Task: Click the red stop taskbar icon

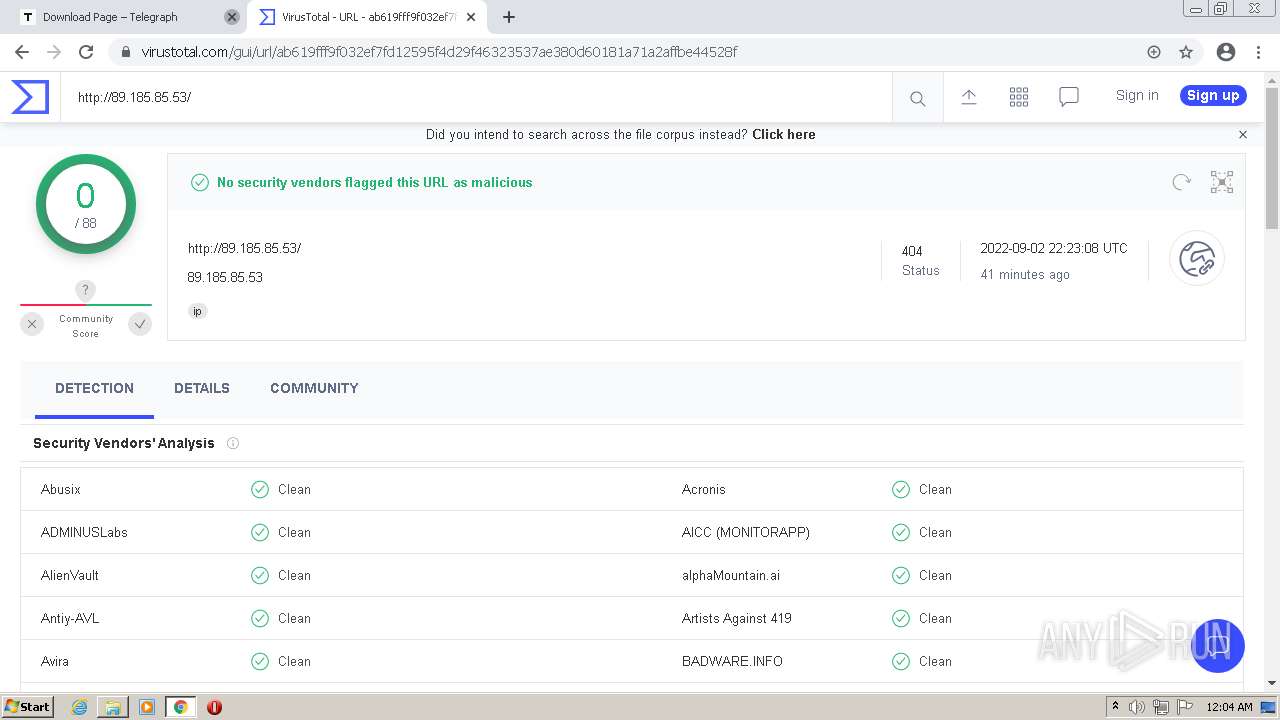Action: pos(214,707)
